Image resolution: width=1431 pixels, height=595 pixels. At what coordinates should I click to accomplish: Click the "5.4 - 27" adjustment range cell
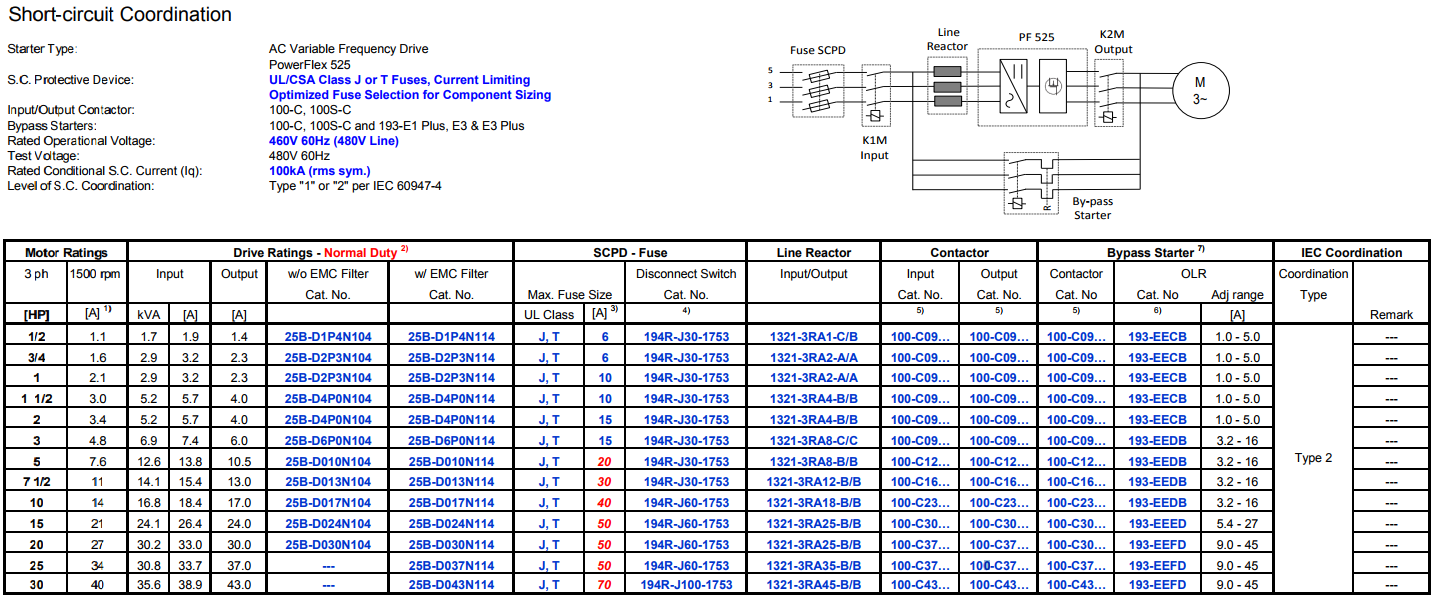(x=1236, y=524)
